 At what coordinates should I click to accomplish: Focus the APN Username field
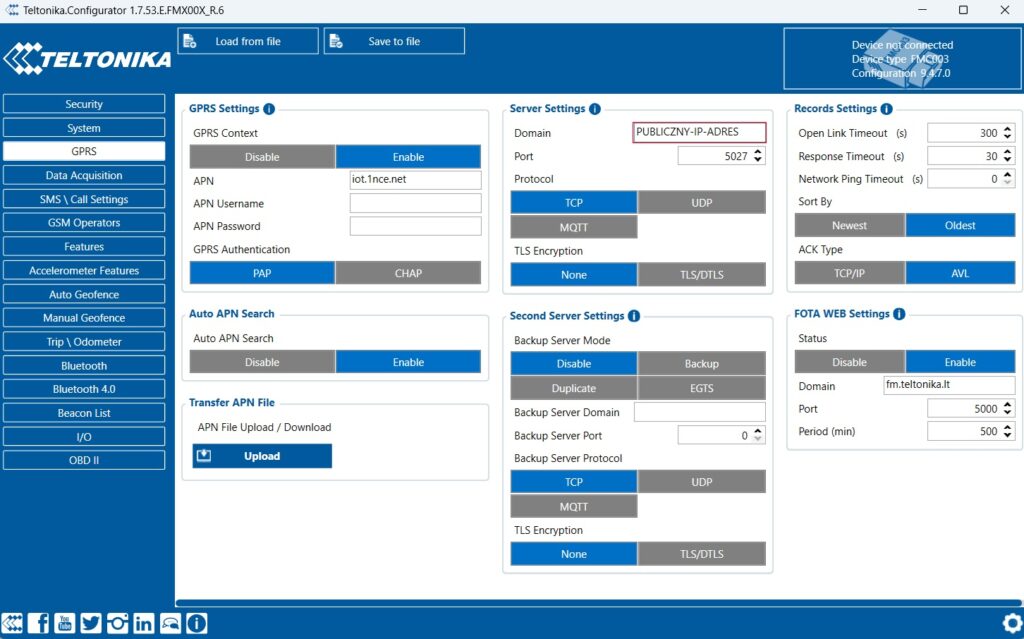click(x=415, y=203)
